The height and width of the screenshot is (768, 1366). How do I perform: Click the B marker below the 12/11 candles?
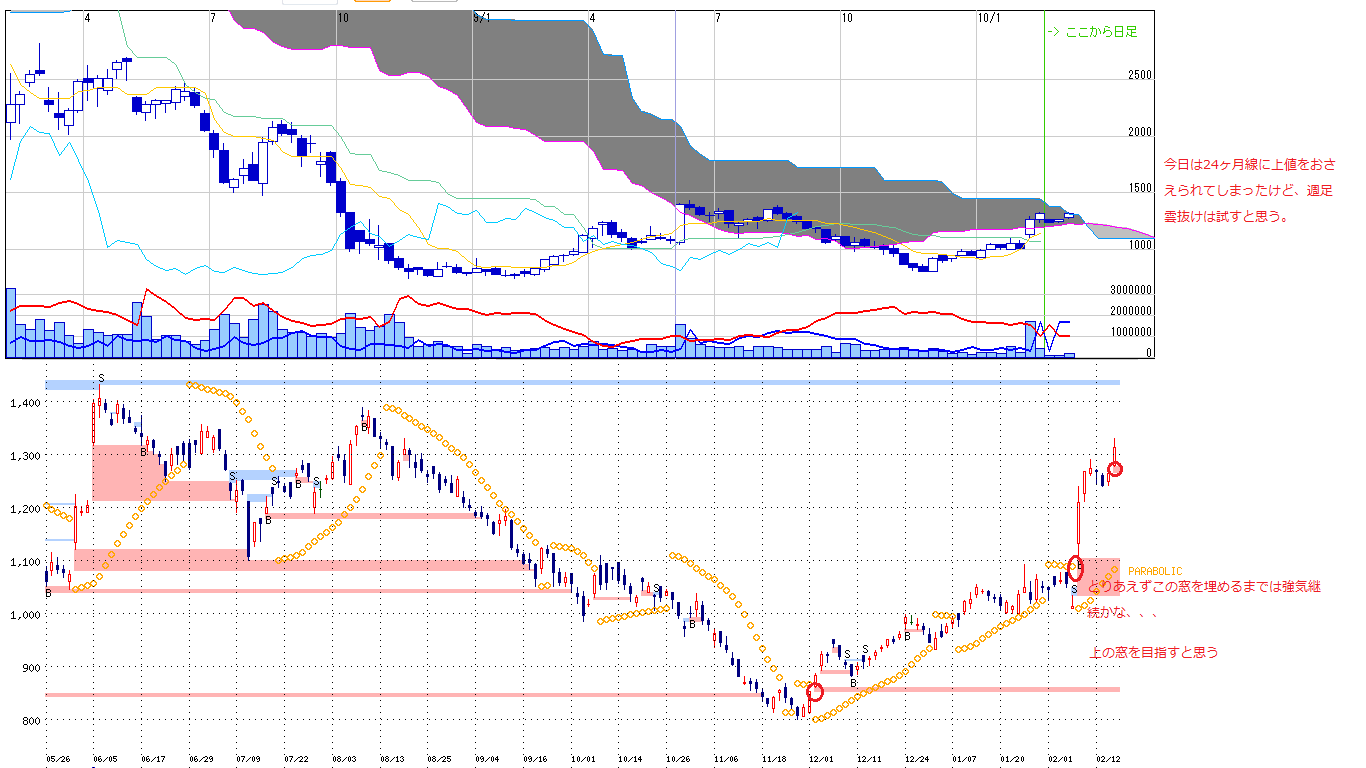tap(853, 683)
